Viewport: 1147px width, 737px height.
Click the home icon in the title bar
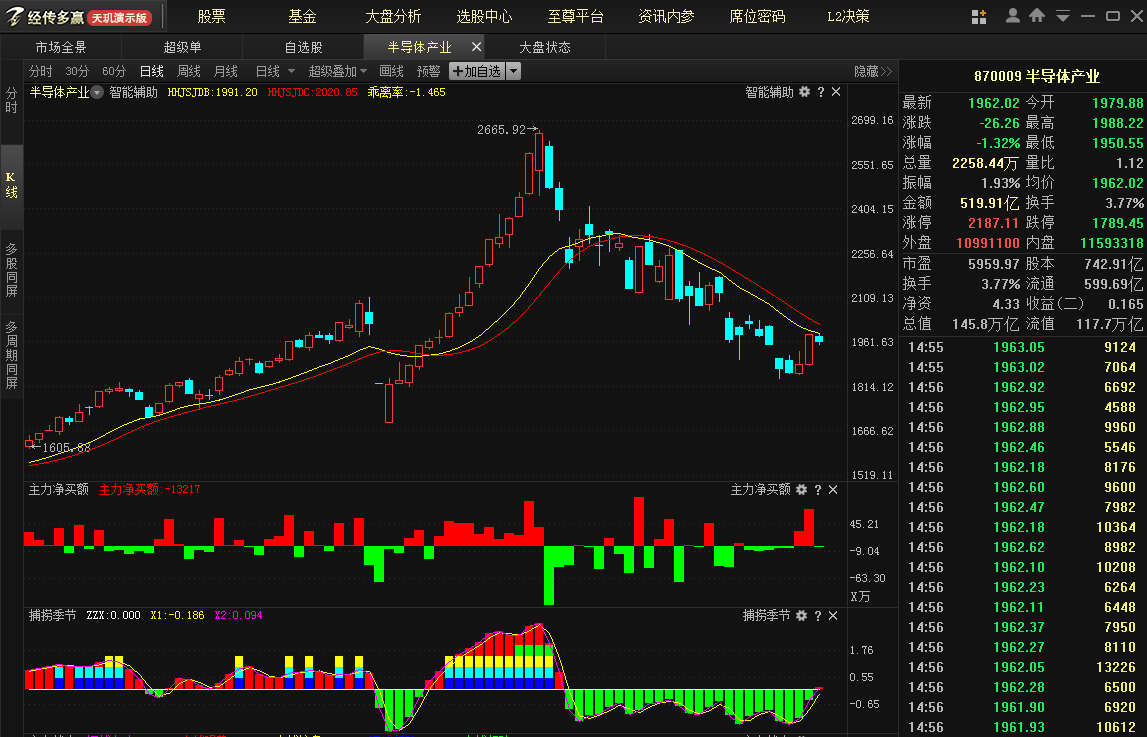pos(1037,16)
